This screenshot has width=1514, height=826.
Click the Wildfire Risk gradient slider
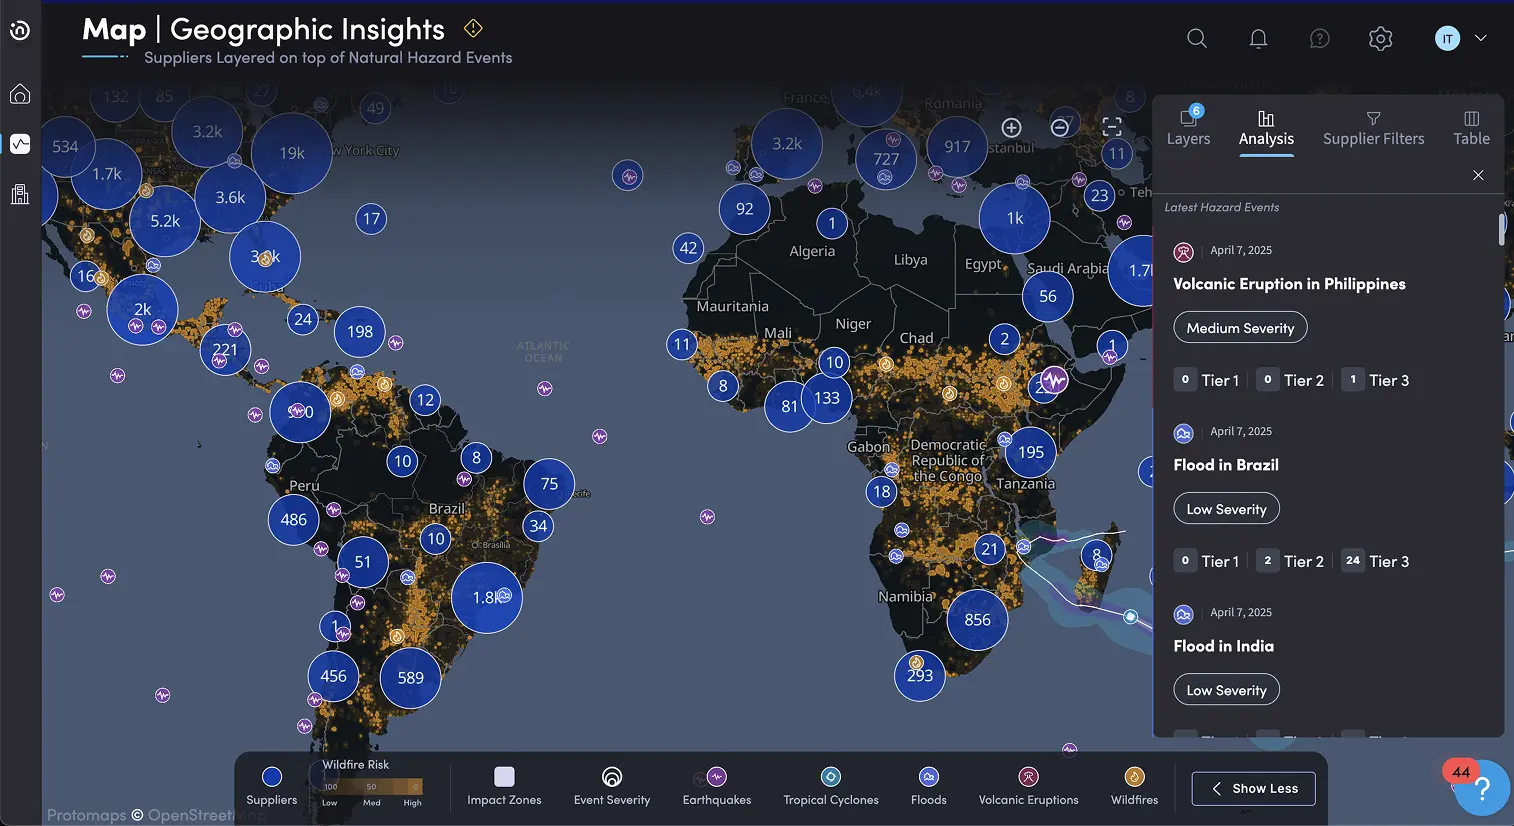(x=371, y=789)
